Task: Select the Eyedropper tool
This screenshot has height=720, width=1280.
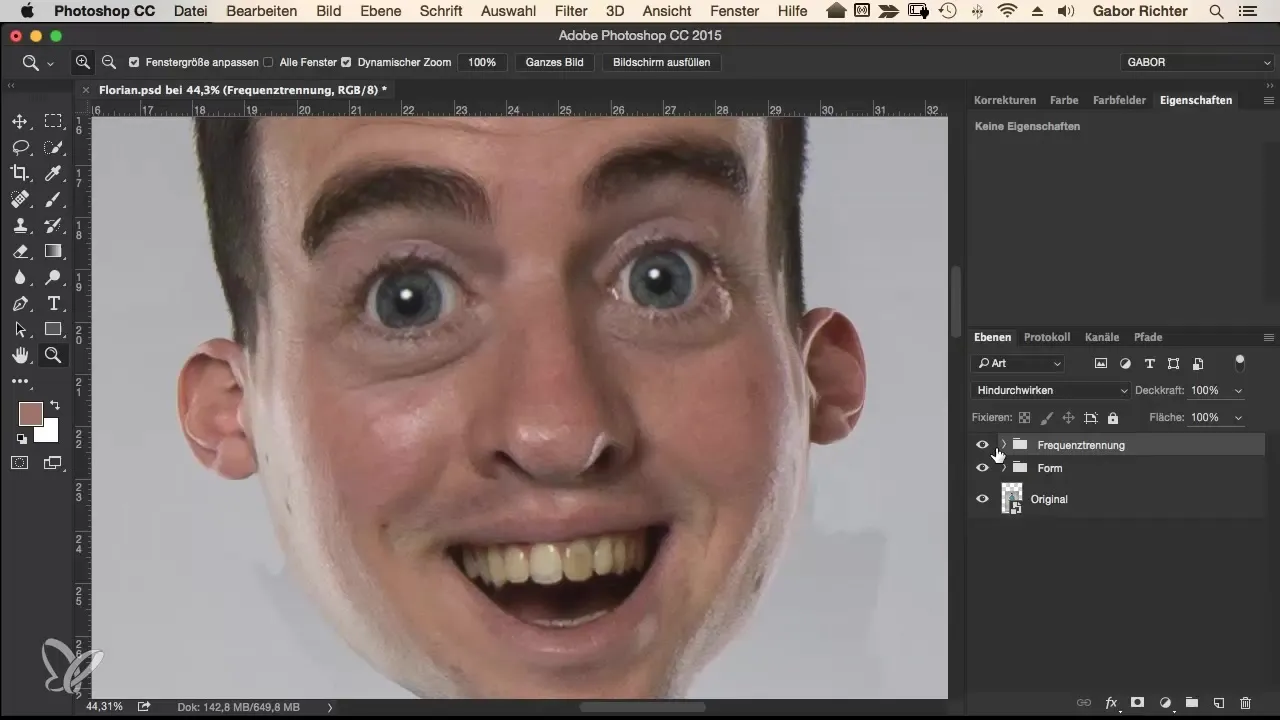Action: [x=53, y=174]
